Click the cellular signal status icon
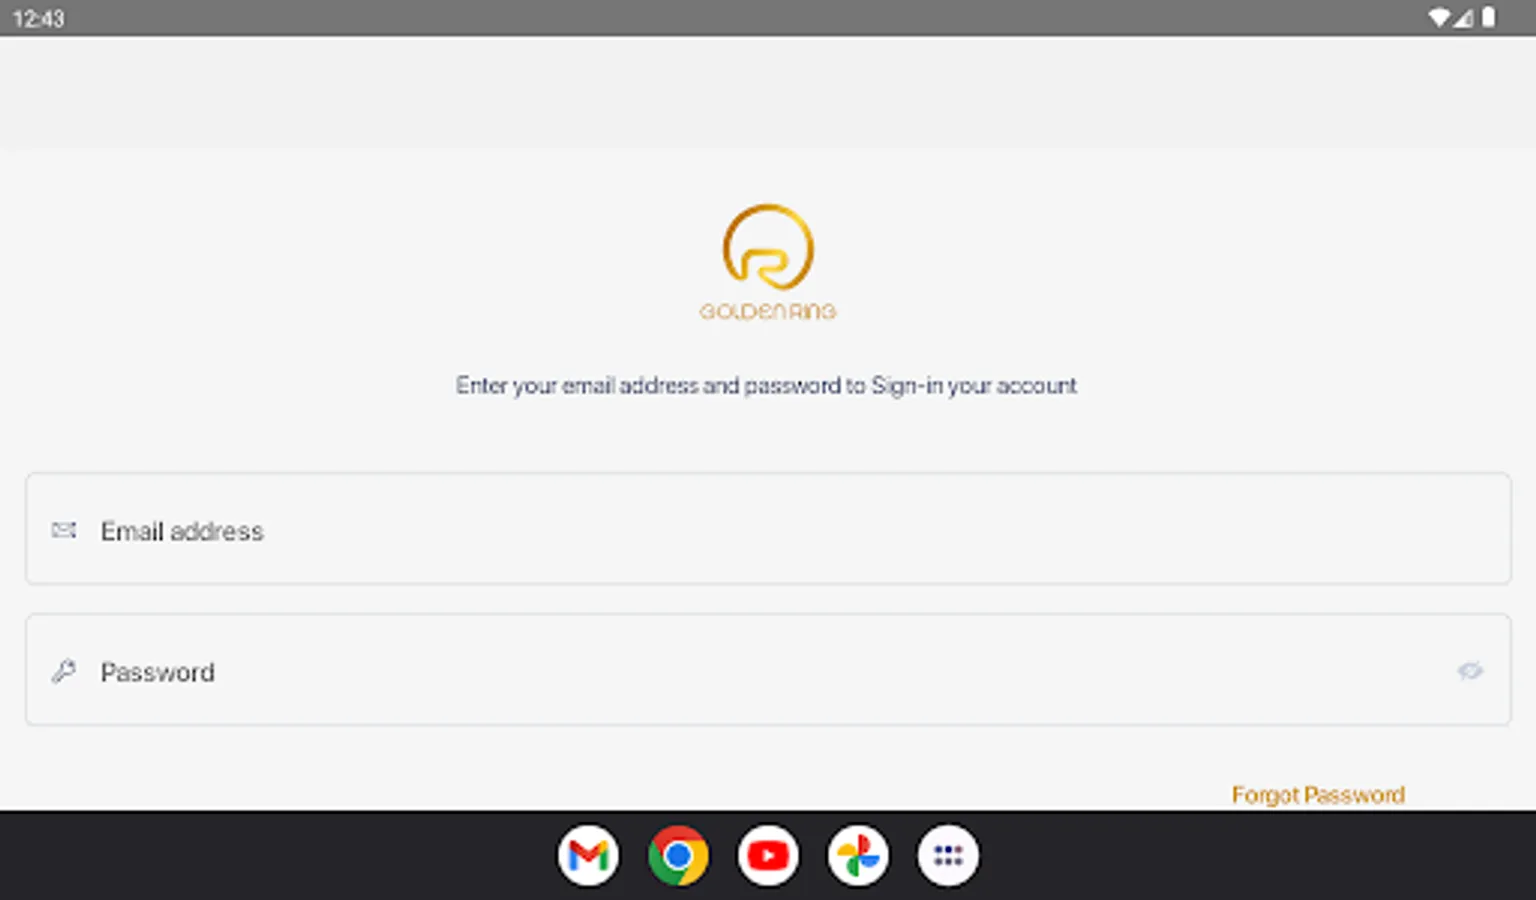The image size is (1536, 900). (1463, 18)
